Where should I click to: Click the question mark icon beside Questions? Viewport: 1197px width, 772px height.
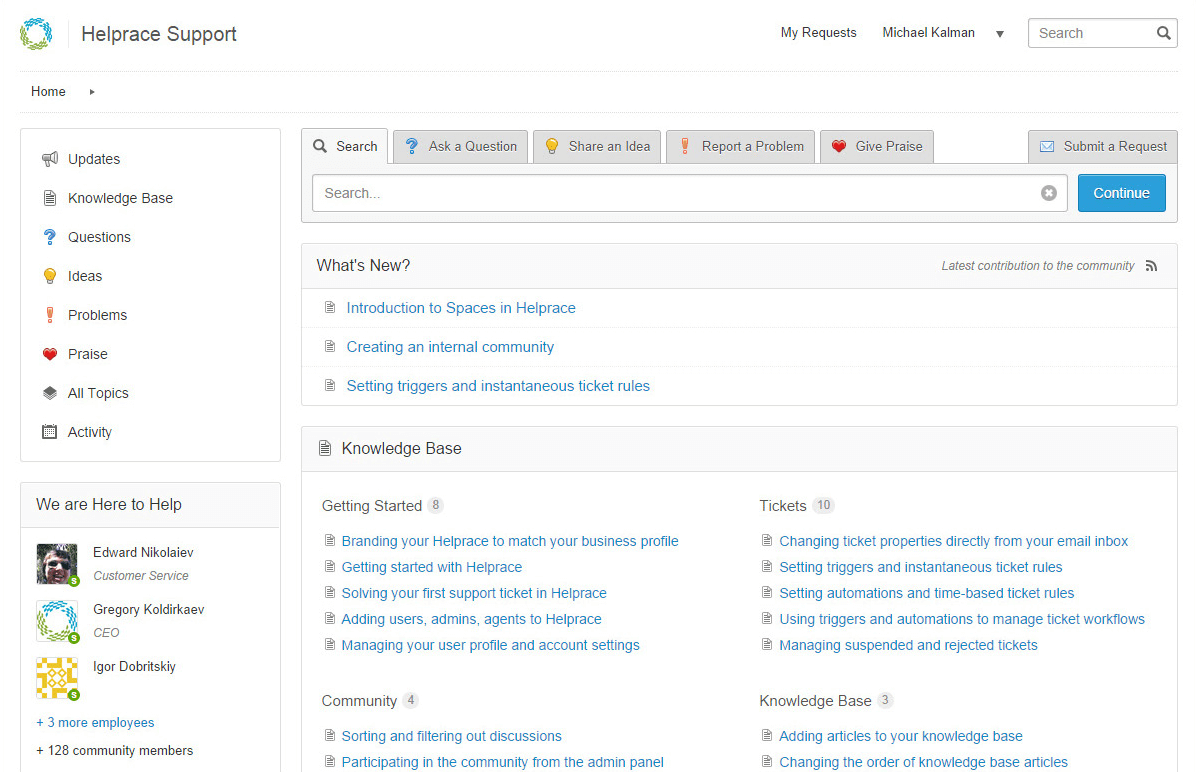50,237
